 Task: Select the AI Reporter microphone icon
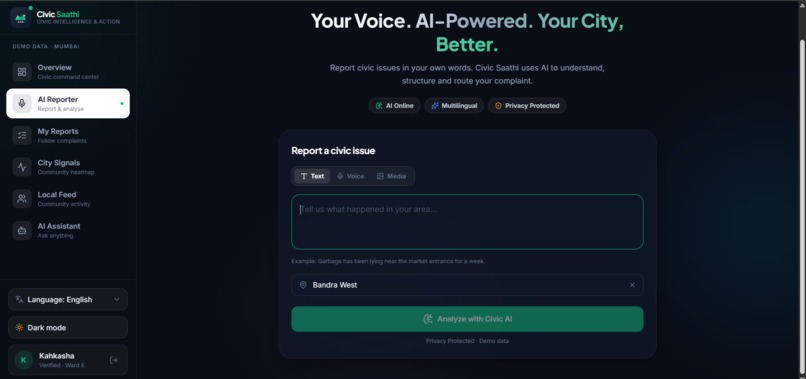tap(22, 103)
